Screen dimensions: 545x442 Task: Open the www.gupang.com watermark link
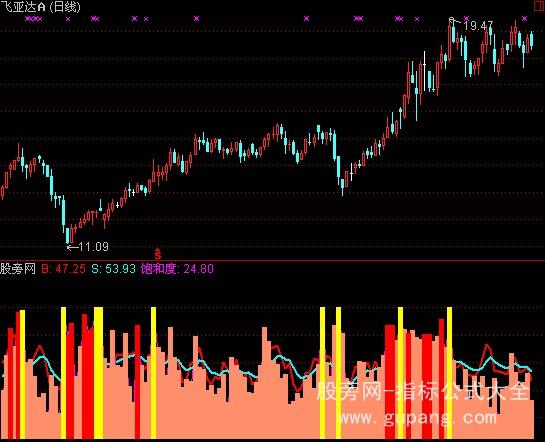[x=417, y=418]
